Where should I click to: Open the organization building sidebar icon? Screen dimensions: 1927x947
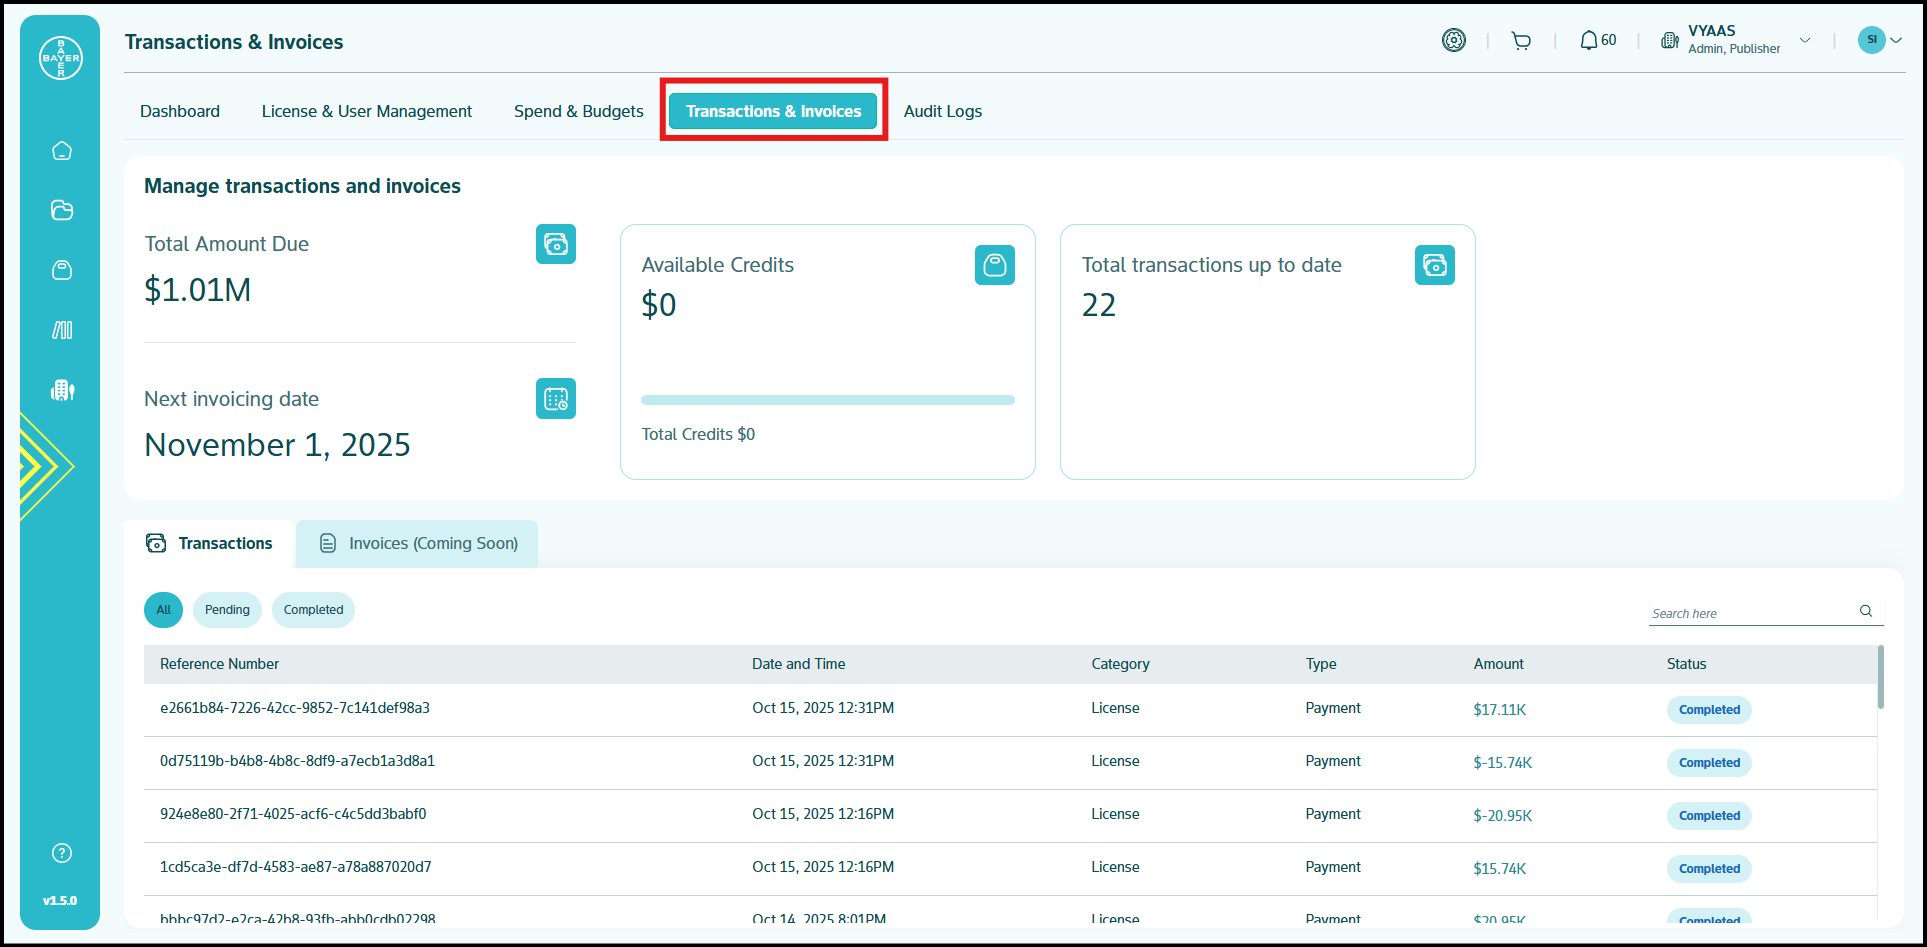(x=62, y=390)
